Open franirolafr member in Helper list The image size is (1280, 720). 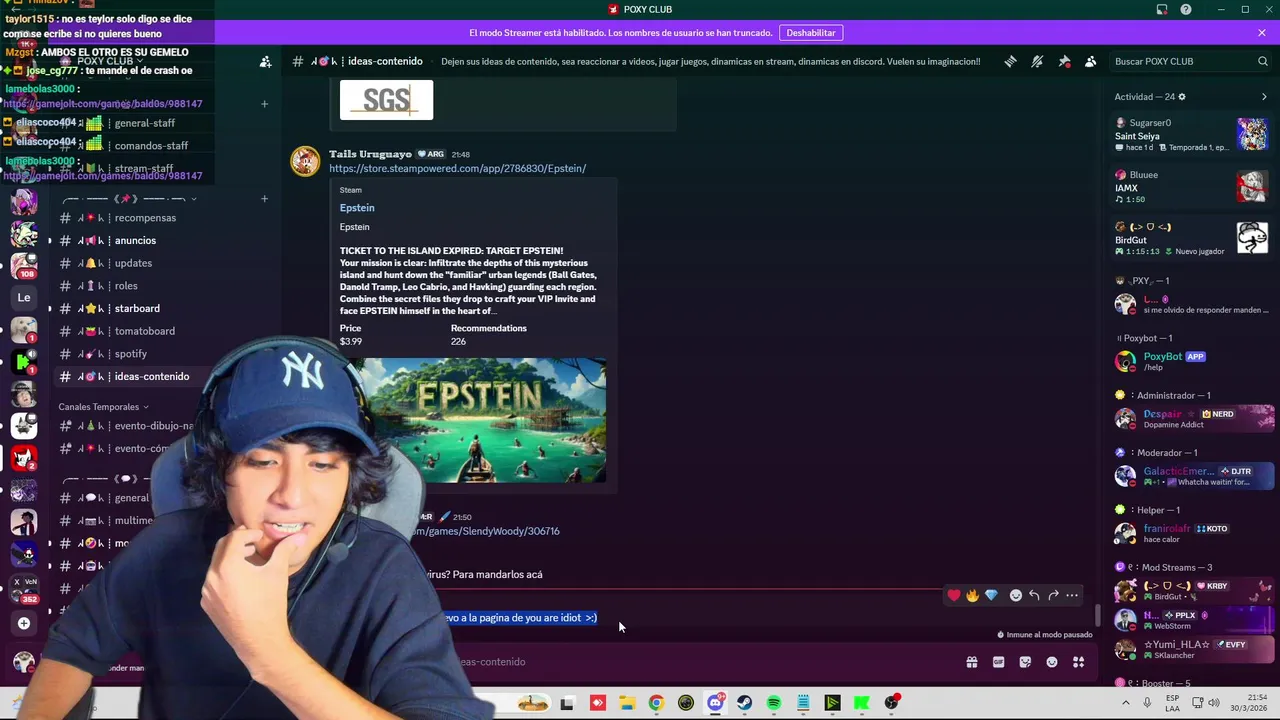click(1193, 533)
